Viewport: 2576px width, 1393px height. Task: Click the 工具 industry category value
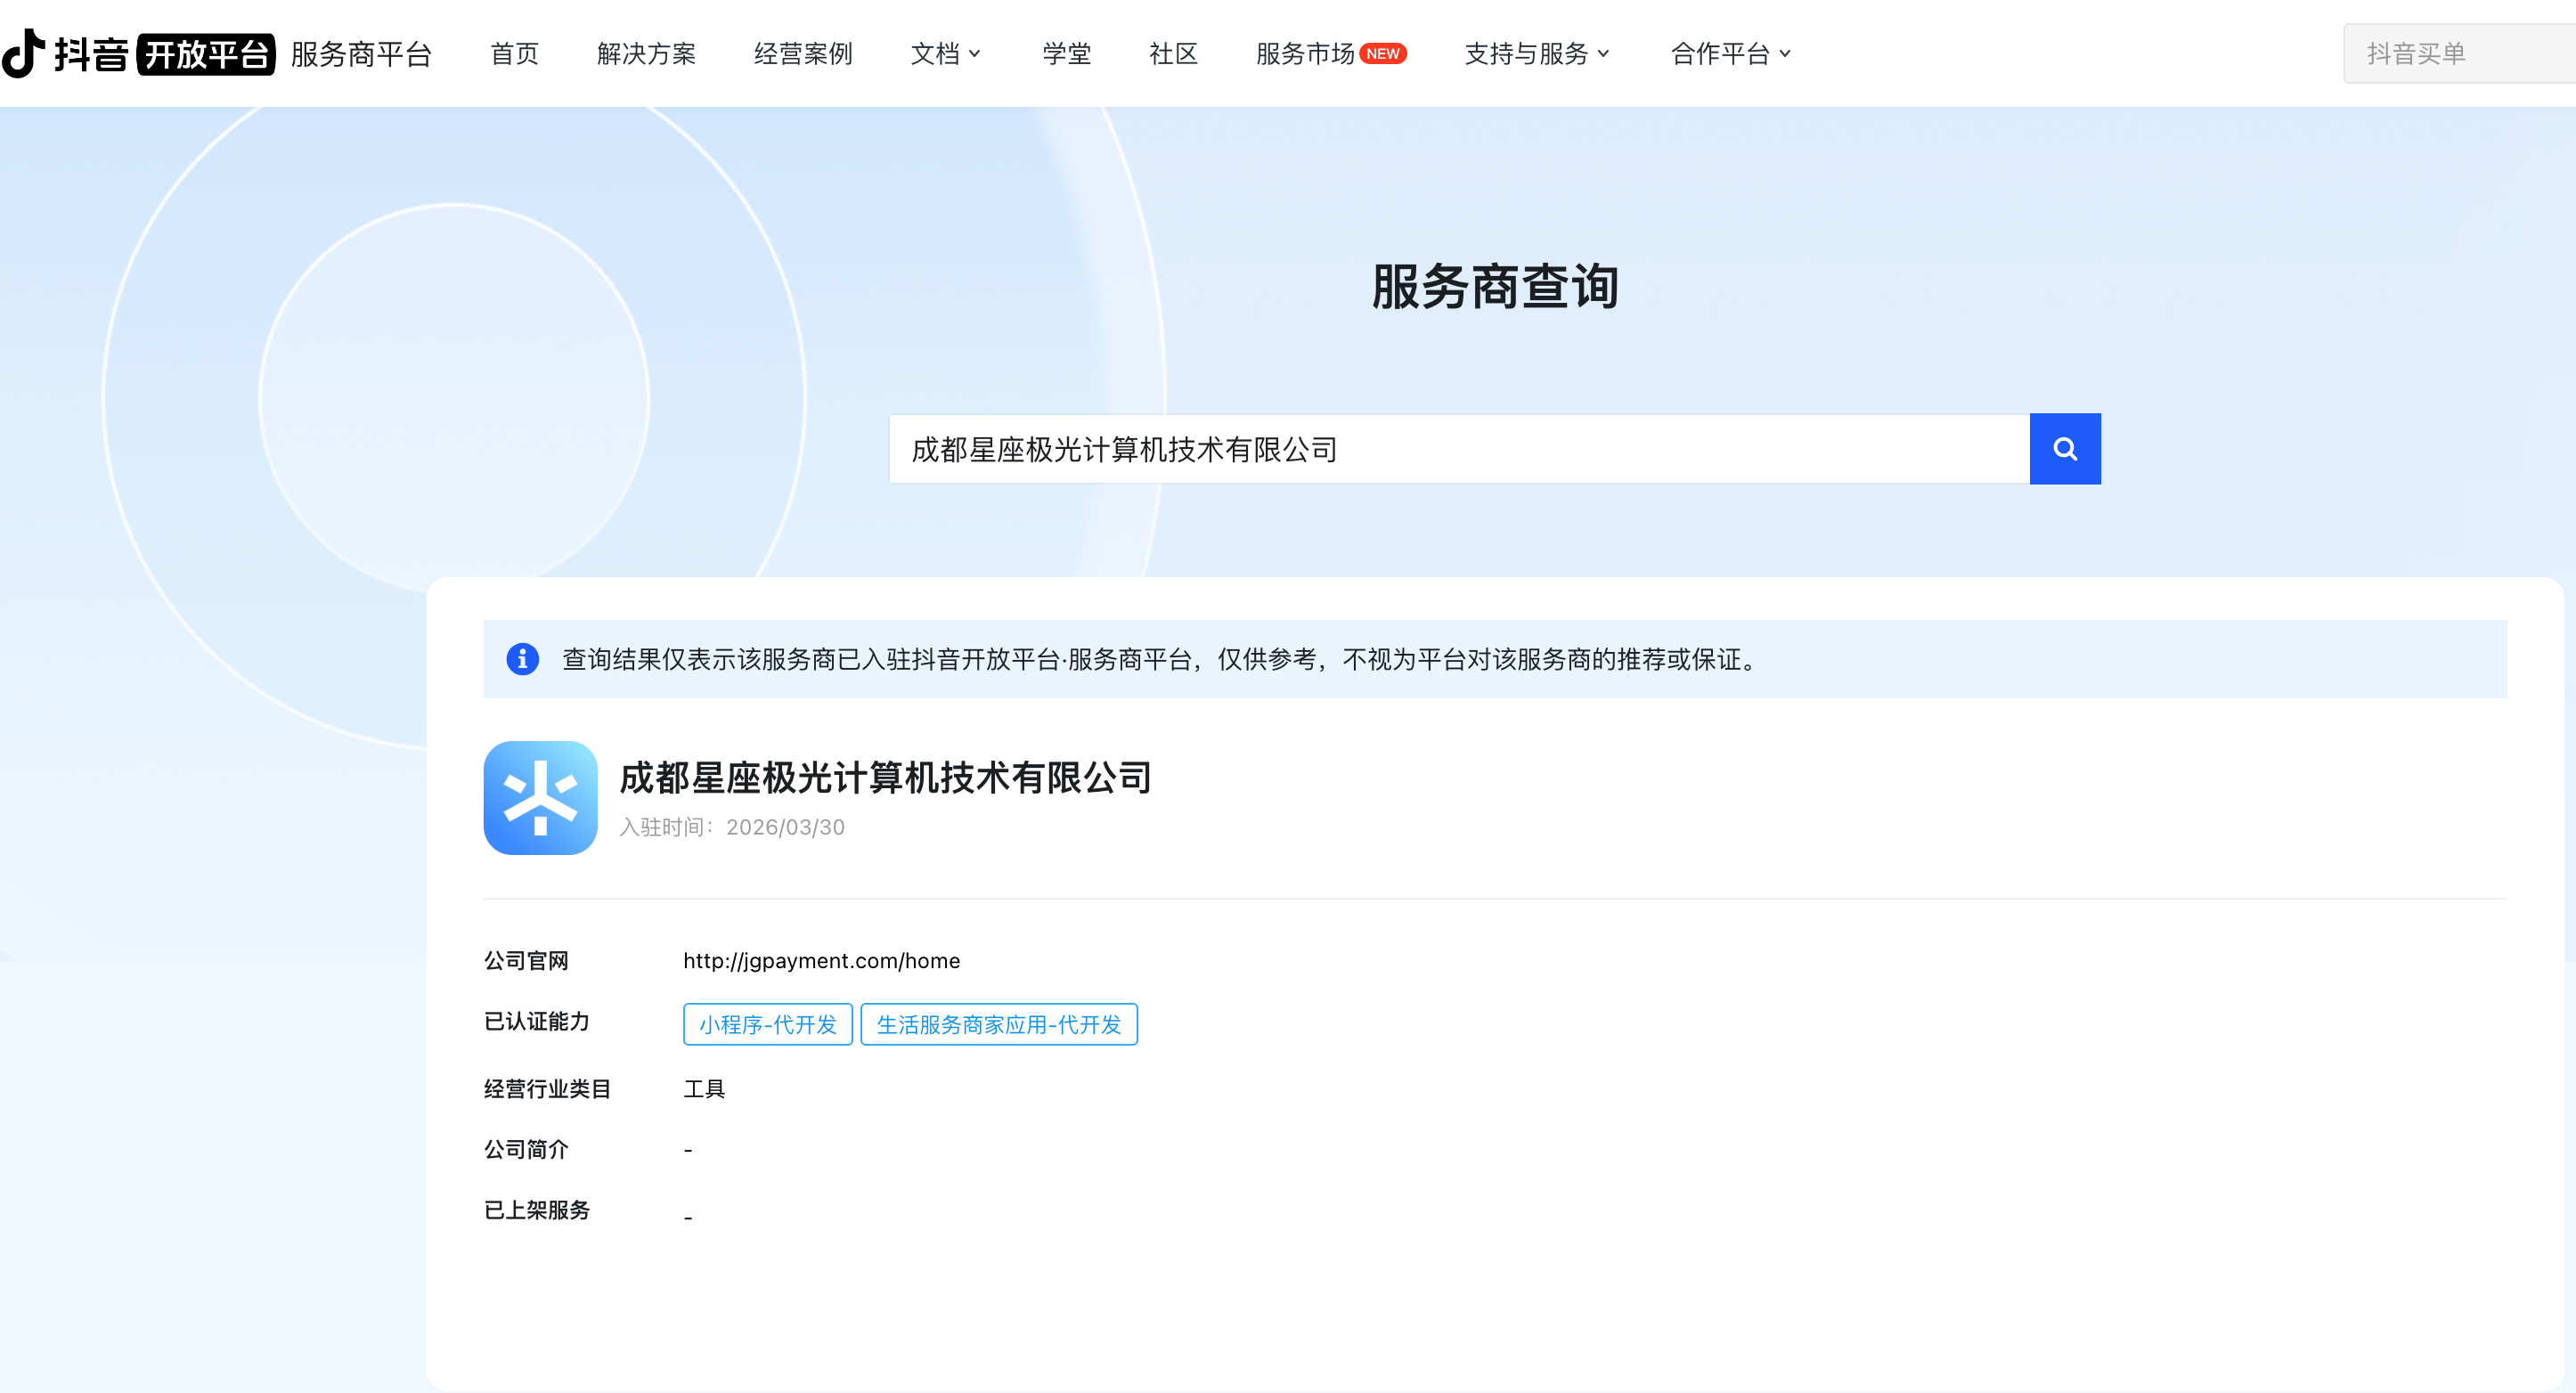(704, 1088)
